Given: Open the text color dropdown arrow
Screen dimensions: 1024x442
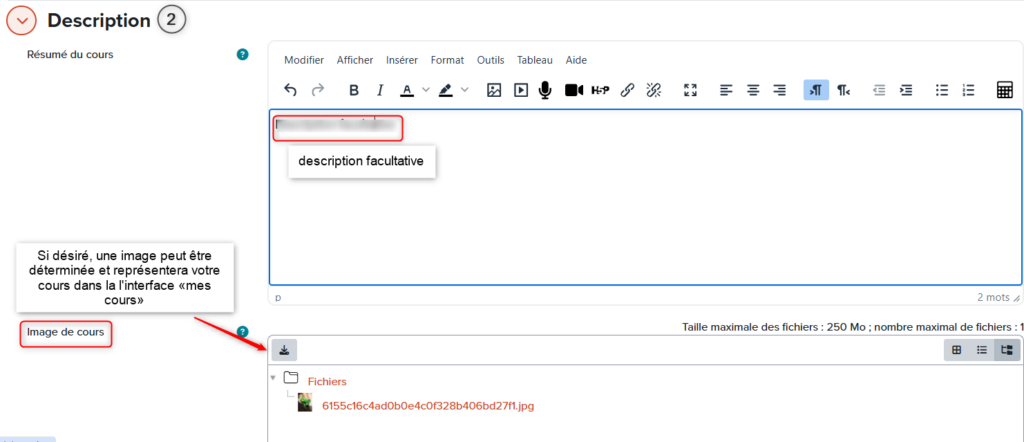Looking at the screenshot, I should pos(426,90).
